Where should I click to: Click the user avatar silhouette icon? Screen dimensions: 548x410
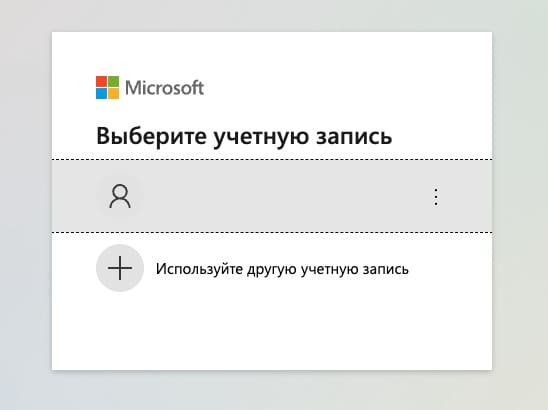coord(120,196)
